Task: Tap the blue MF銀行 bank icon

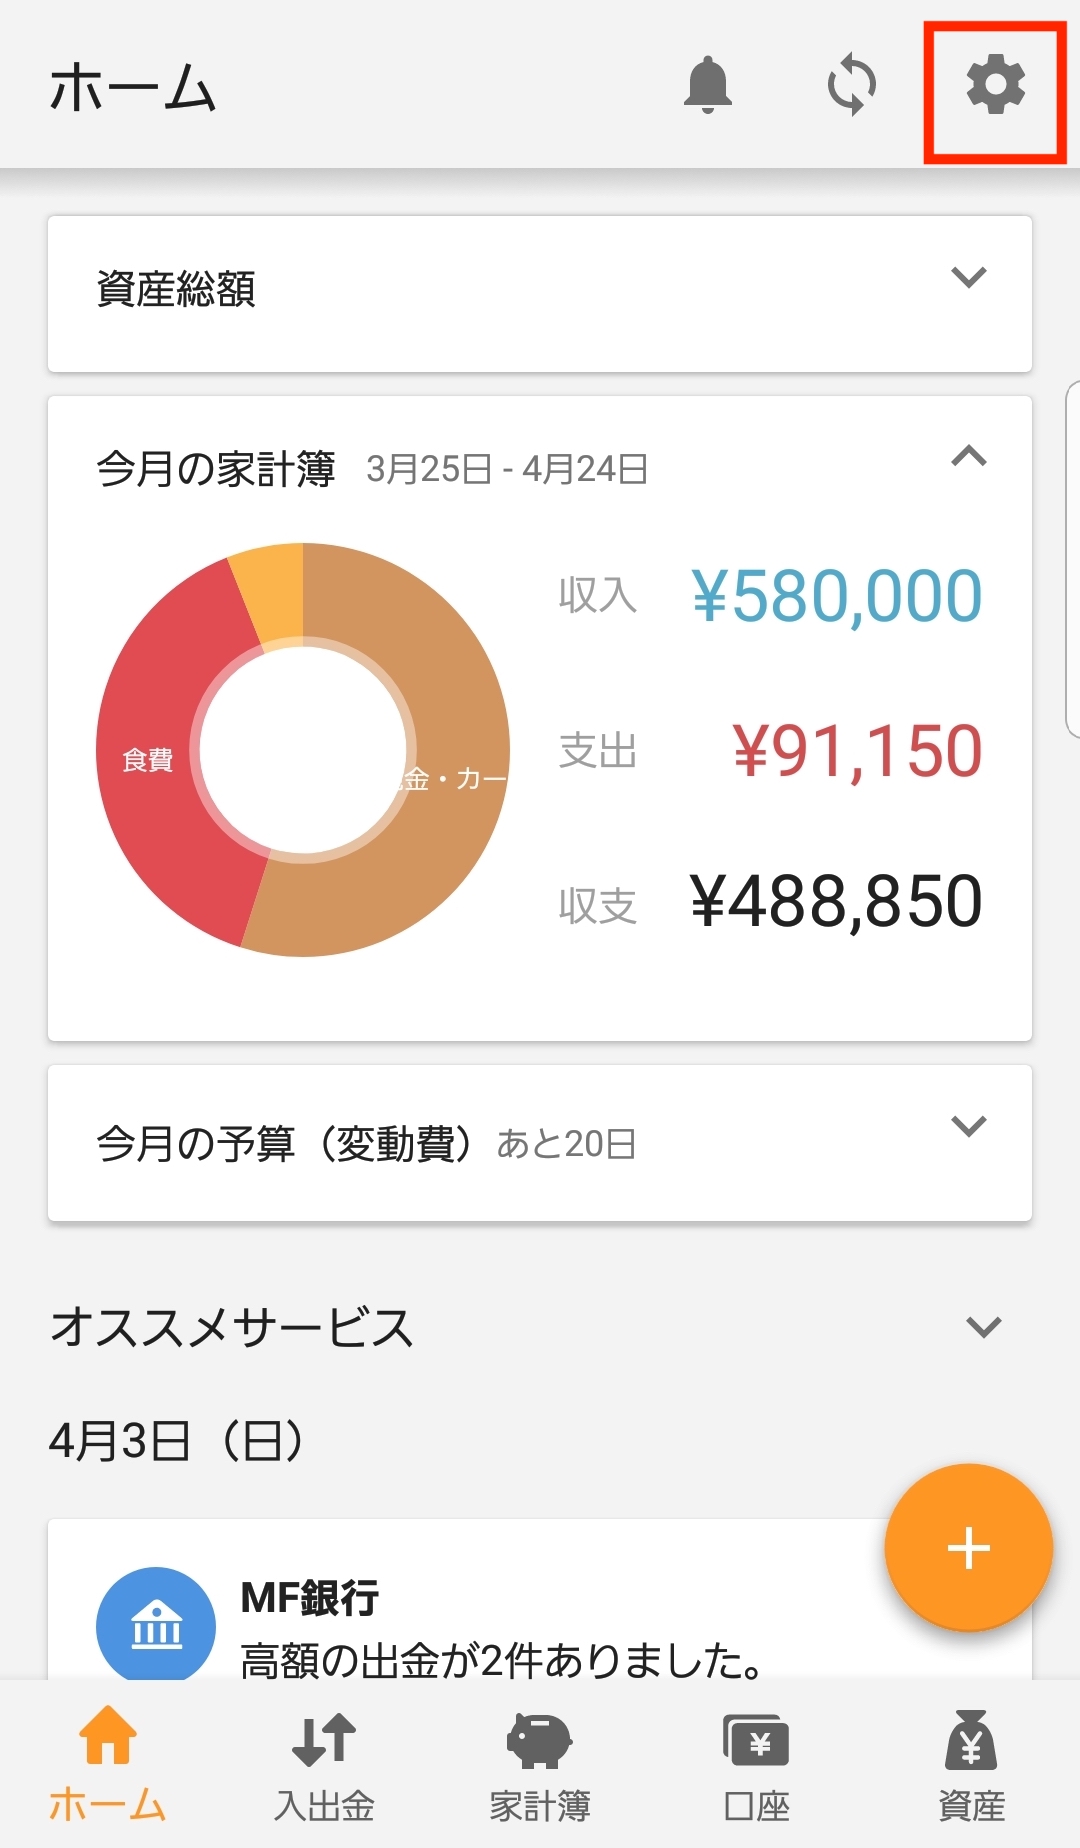Action: coord(156,1626)
